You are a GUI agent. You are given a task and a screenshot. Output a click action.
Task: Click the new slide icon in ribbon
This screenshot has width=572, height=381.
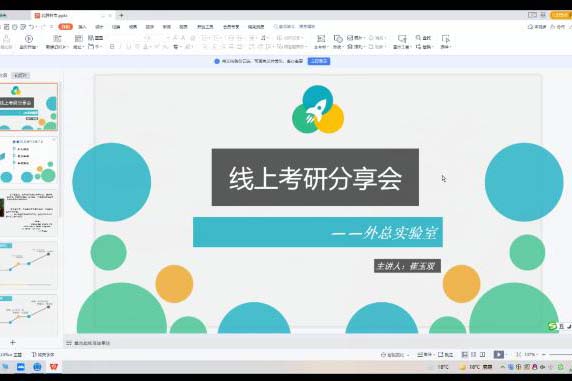[57, 39]
